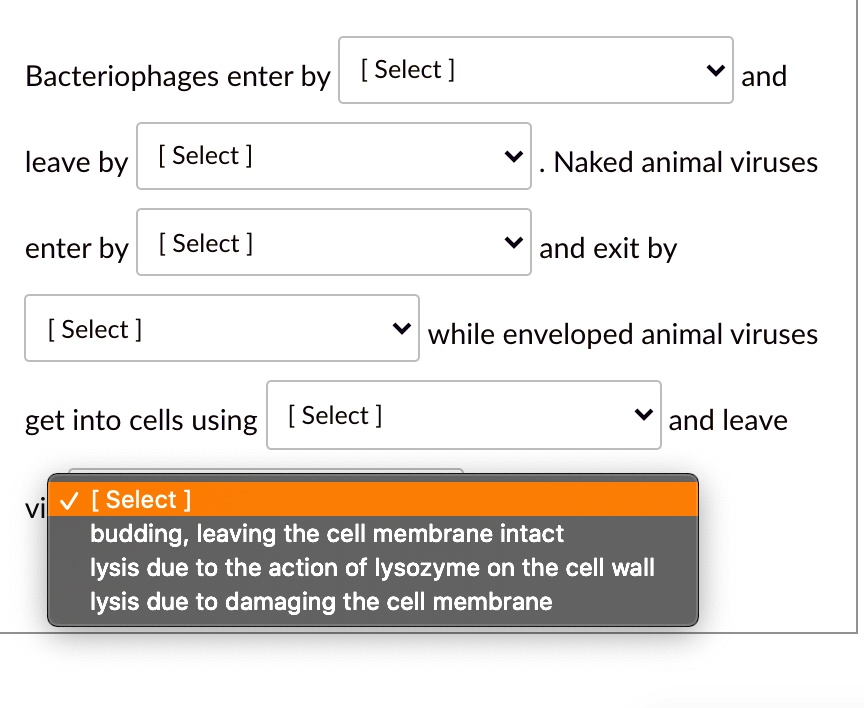
Task: Open the dropdown before "while enveloped animal viruses"
Action: pyautogui.click(x=222, y=328)
